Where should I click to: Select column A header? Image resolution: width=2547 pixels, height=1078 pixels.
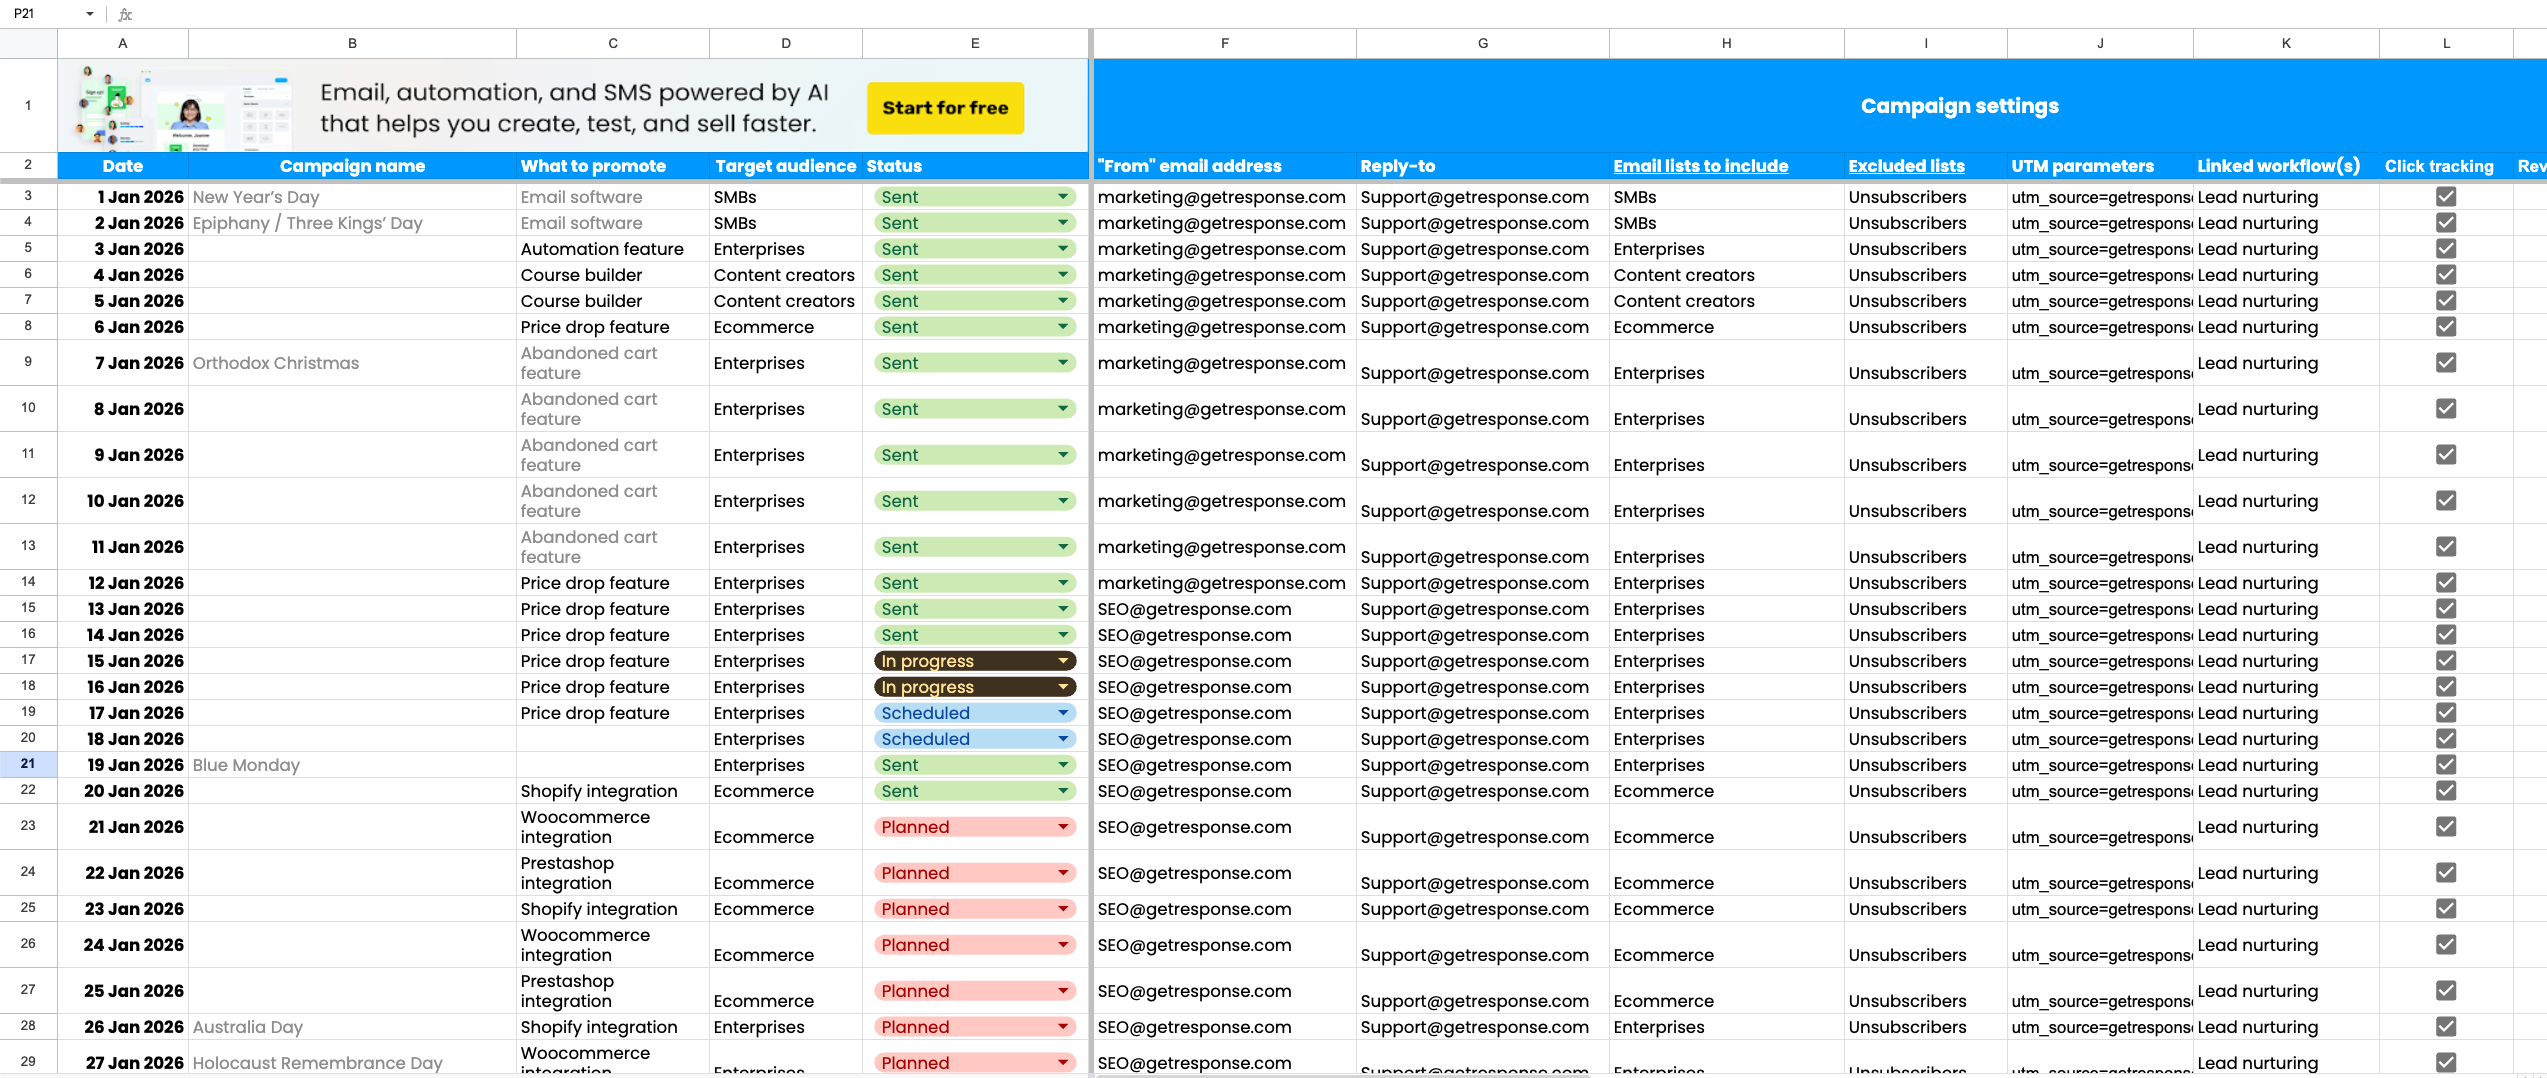[x=122, y=43]
